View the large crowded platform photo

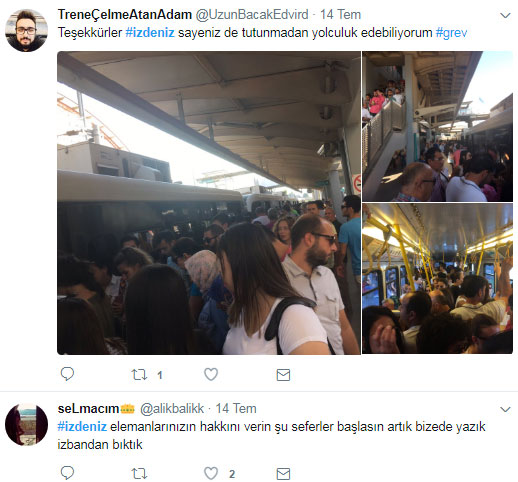pos(209,203)
